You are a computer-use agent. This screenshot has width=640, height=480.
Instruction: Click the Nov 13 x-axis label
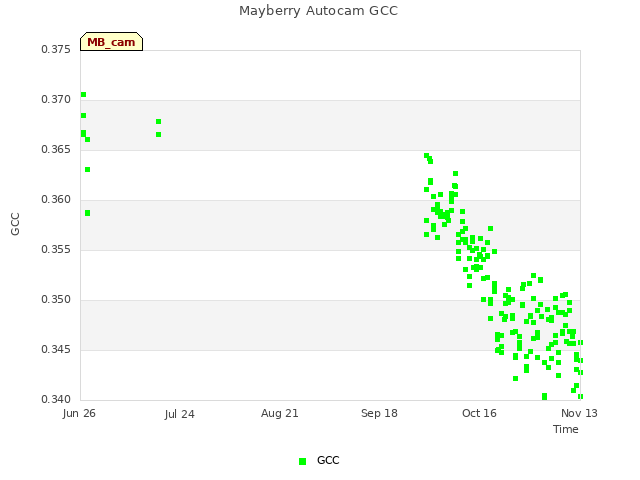pos(579,413)
